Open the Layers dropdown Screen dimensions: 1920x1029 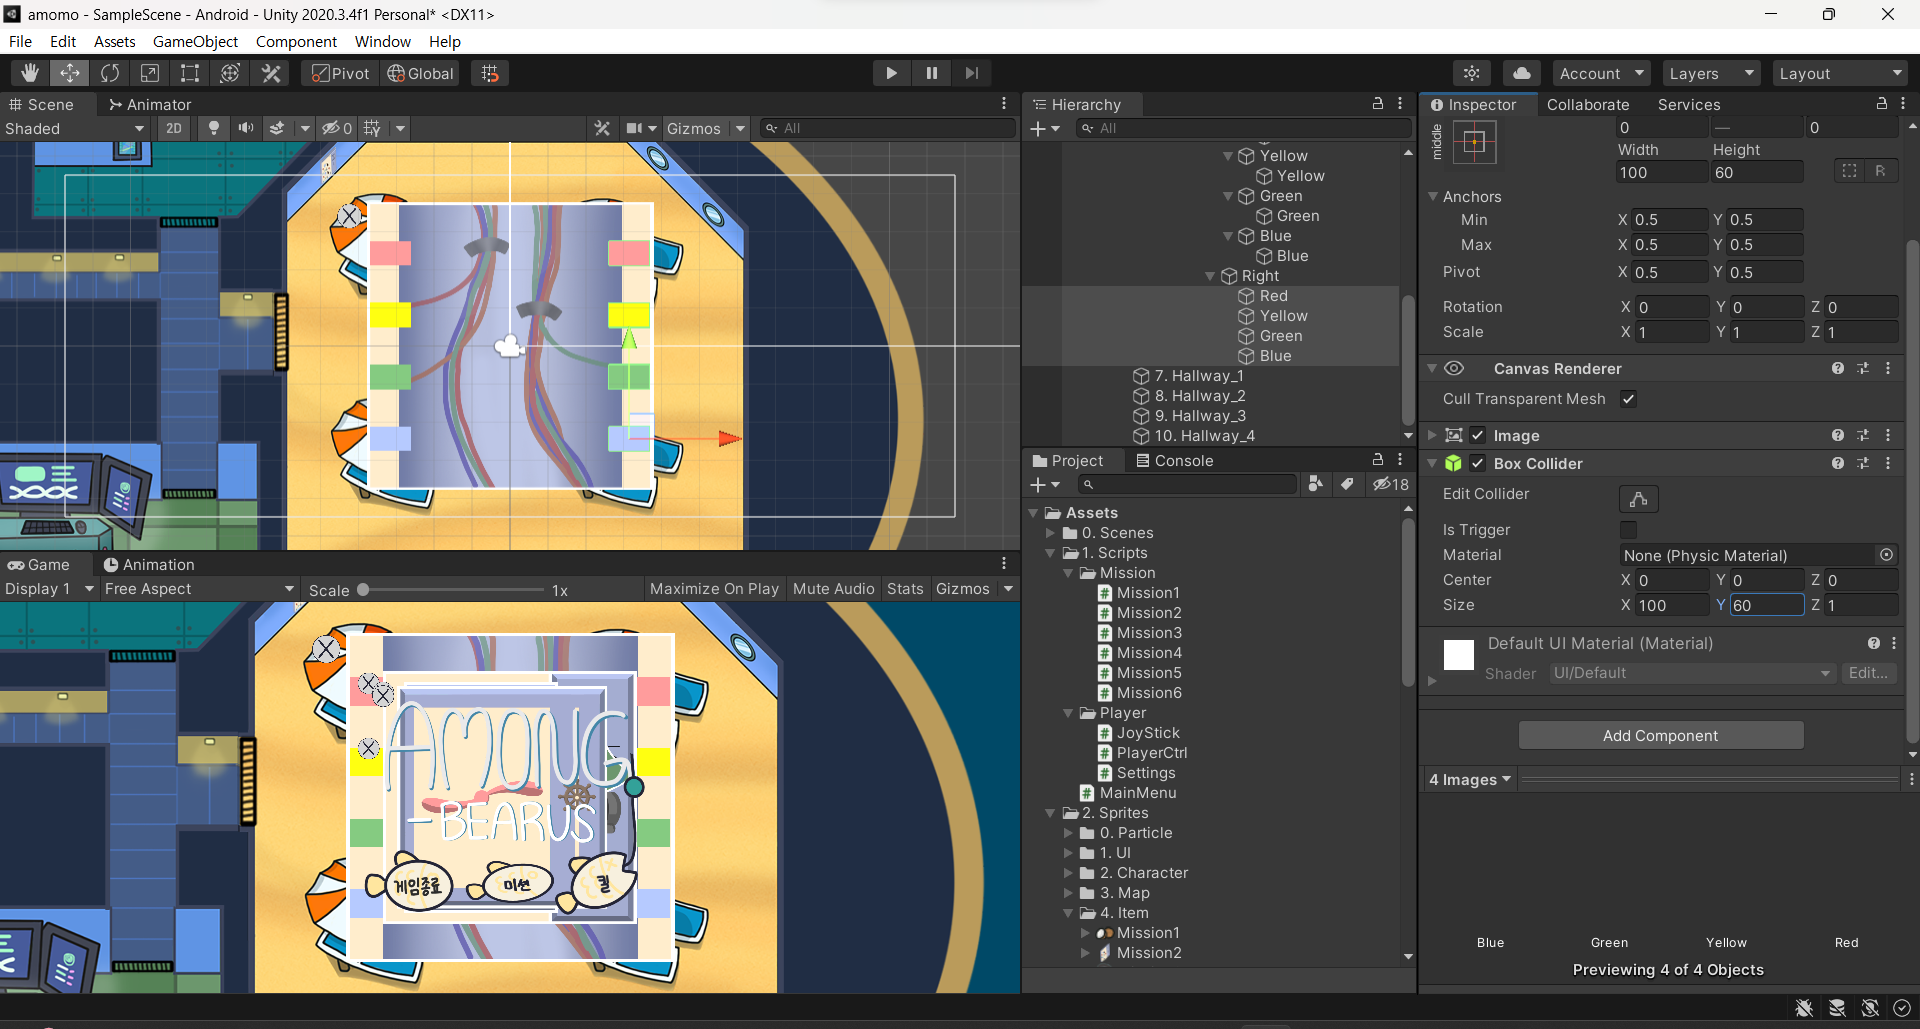(x=1710, y=73)
